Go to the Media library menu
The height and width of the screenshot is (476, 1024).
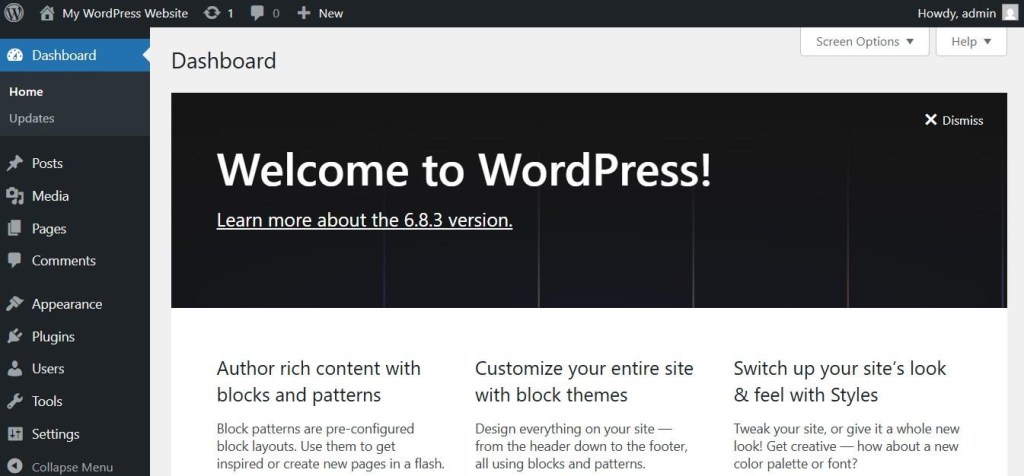tap(50, 196)
